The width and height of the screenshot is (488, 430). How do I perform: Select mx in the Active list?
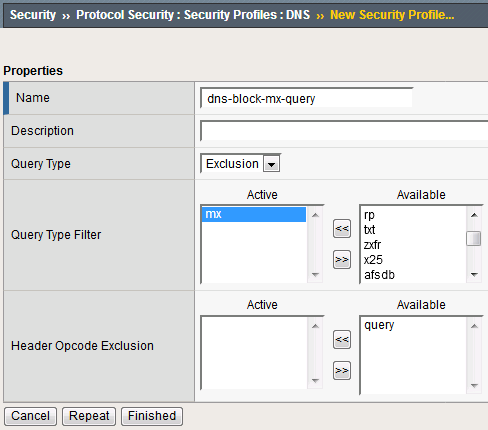(x=254, y=214)
